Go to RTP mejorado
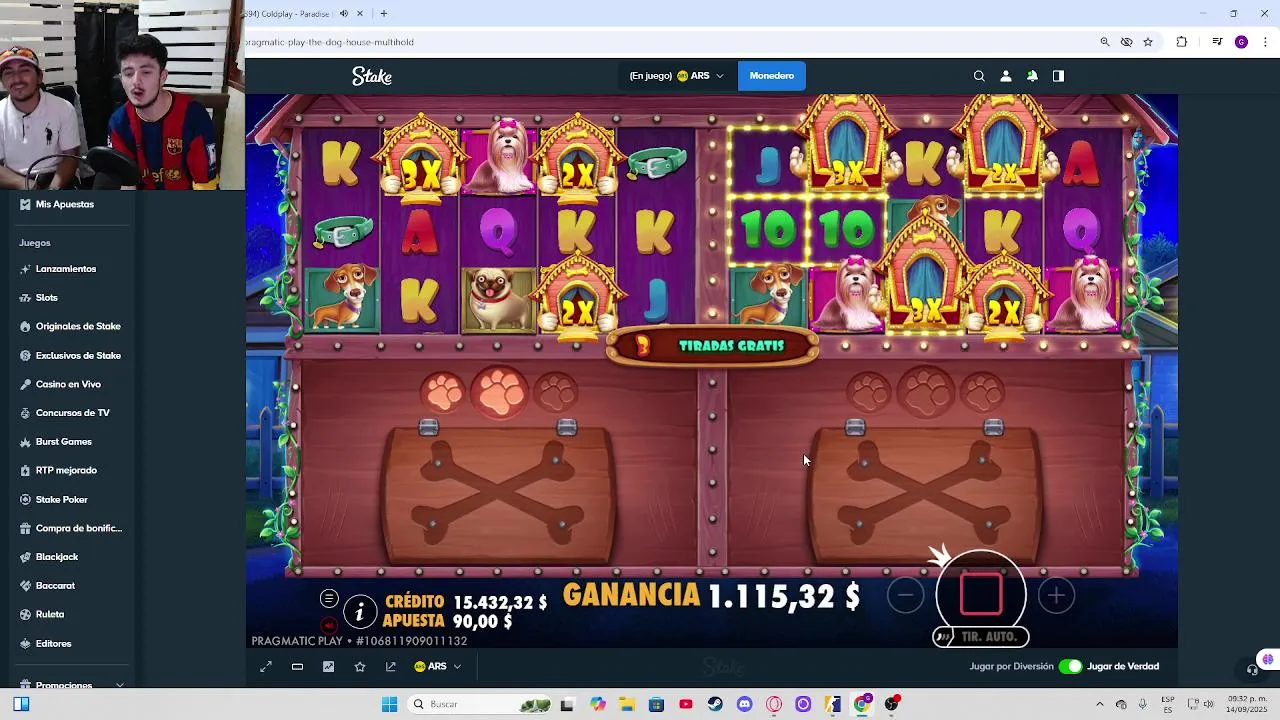This screenshot has width=1280, height=720. (x=66, y=470)
